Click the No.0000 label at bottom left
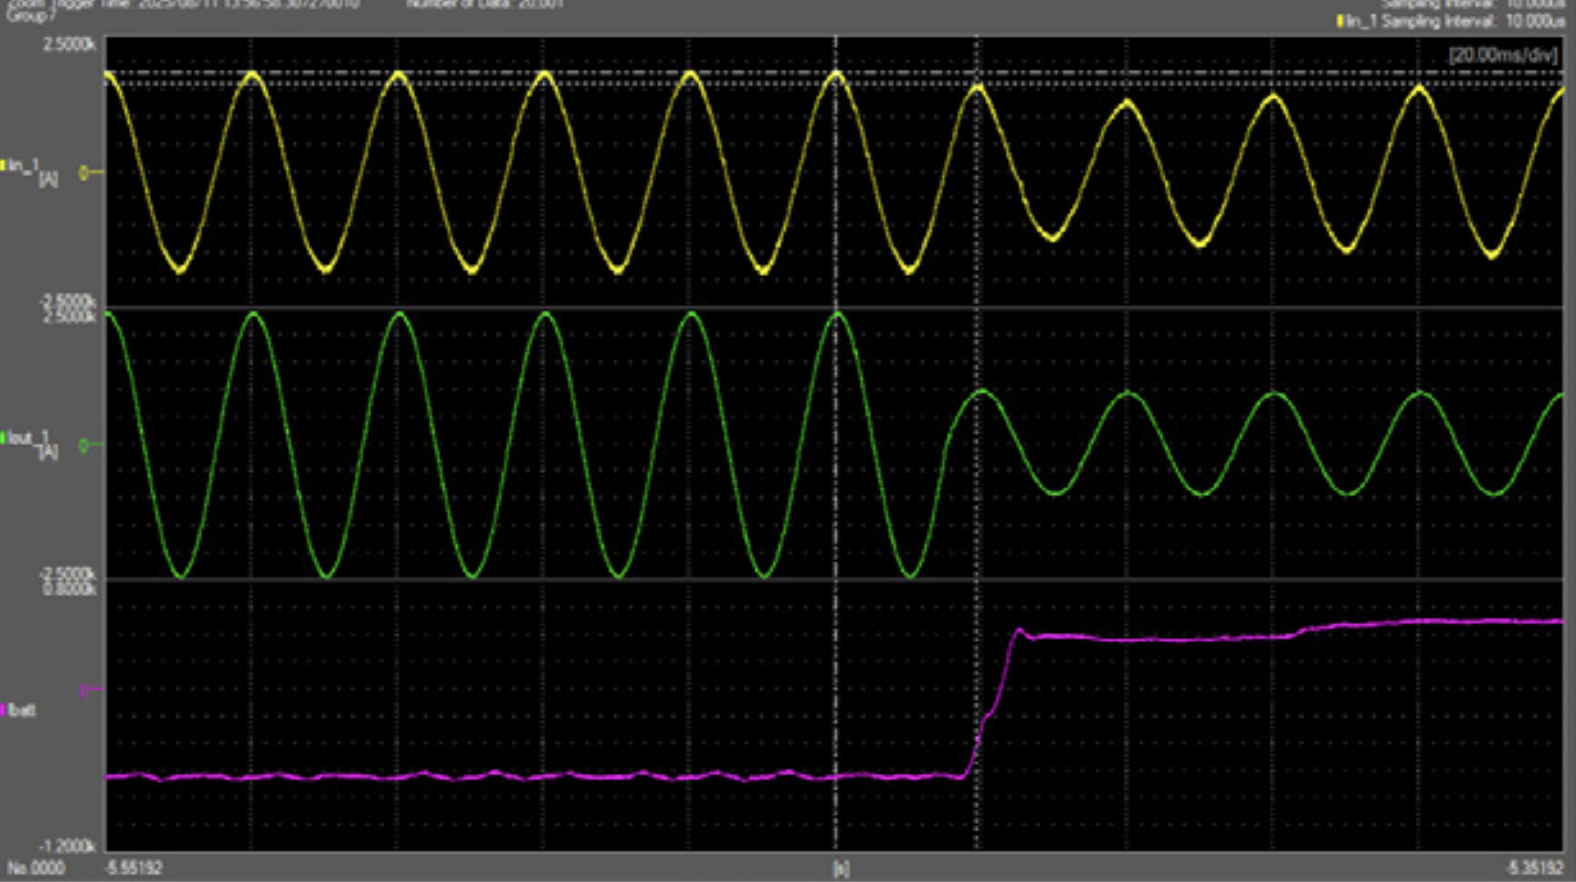The height and width of the screenshot is (882, 1576). pos(36,868)
